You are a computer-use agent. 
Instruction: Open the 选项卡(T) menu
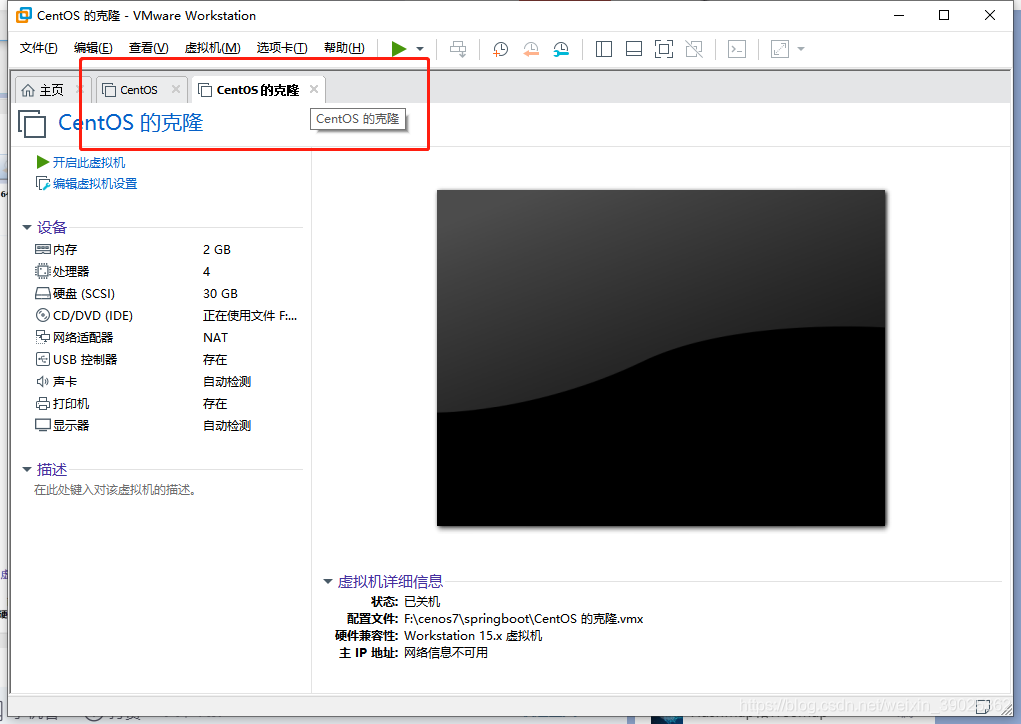coord(282,48)
